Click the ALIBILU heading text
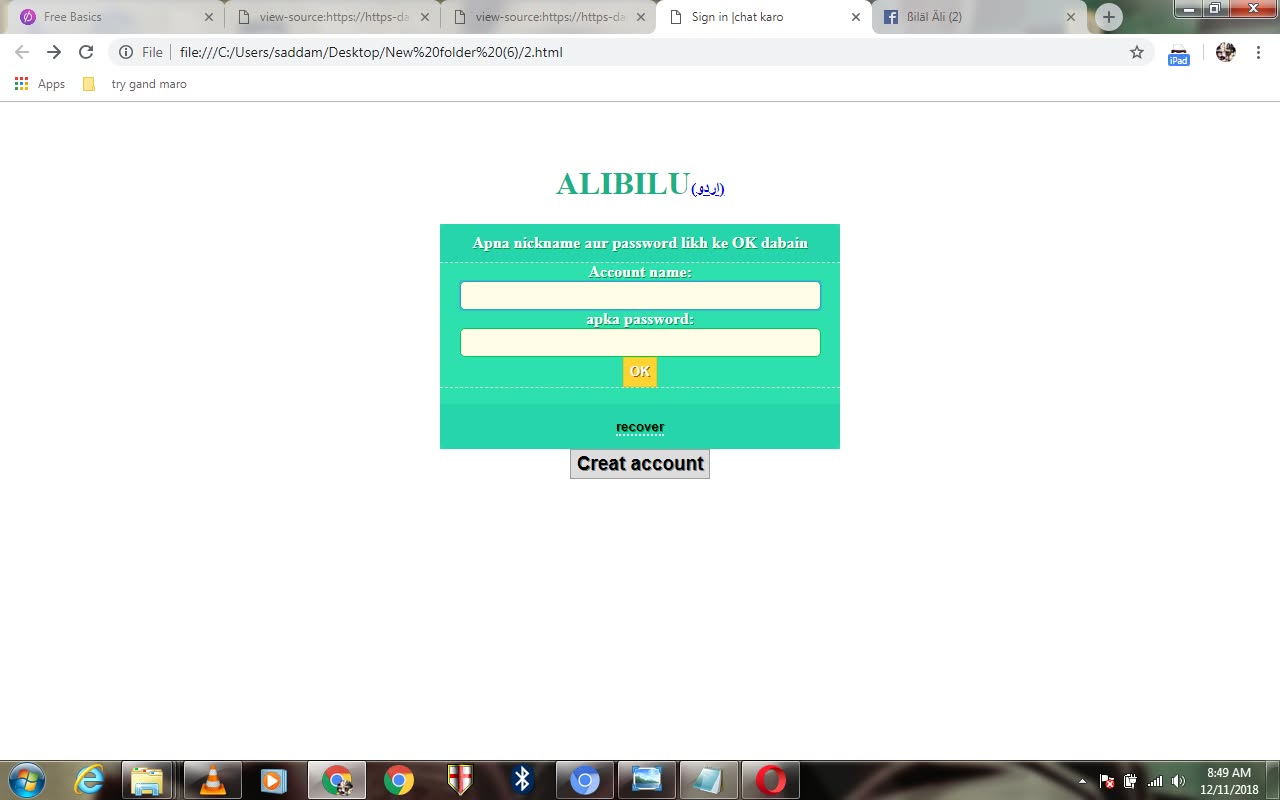Screen dimensions: 1280x800 tap(623, 184)
